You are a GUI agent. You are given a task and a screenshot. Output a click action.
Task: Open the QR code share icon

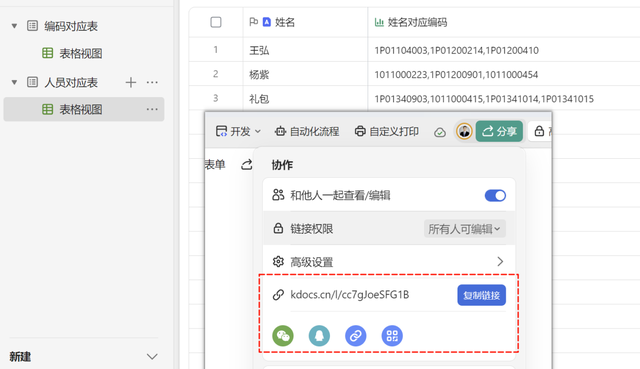pyautogui.click(x=392, y=336)
